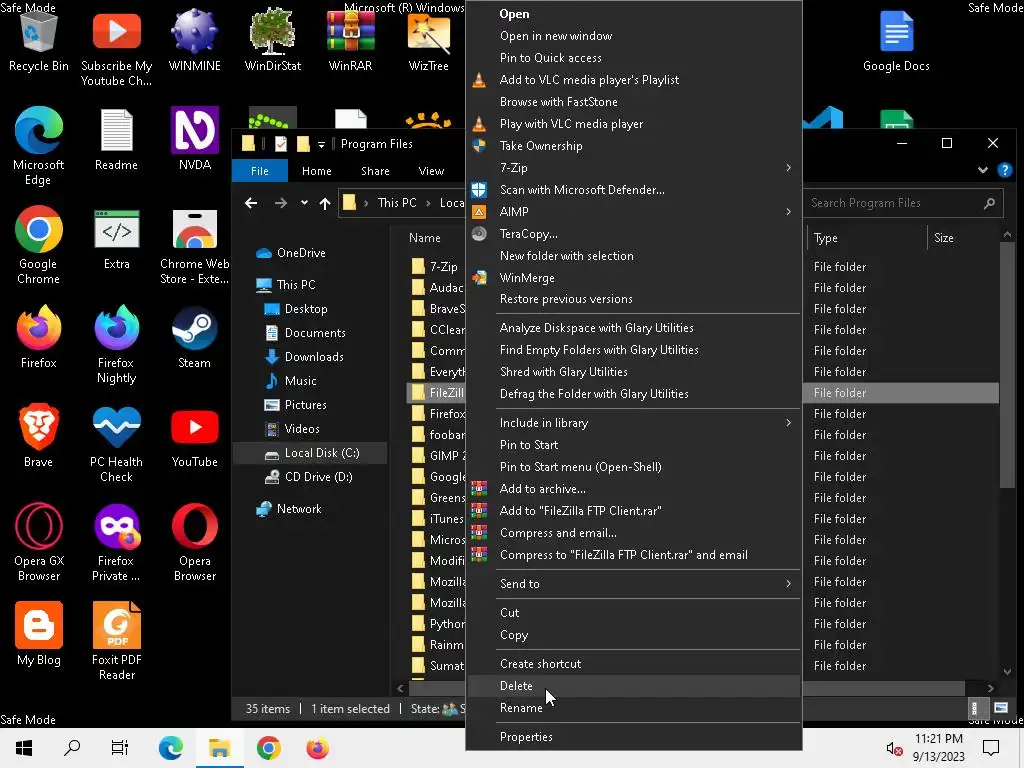Choose Take Ownership in the context menu
The height and width of the screenshot is (768, 1024).
(633, 146)
